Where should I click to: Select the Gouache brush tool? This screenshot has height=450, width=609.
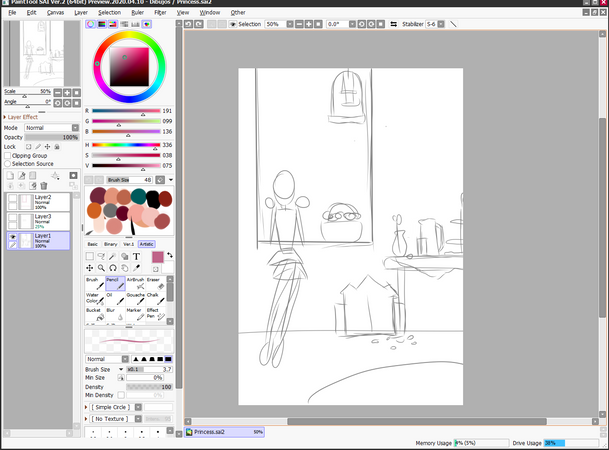pos(136,299)
